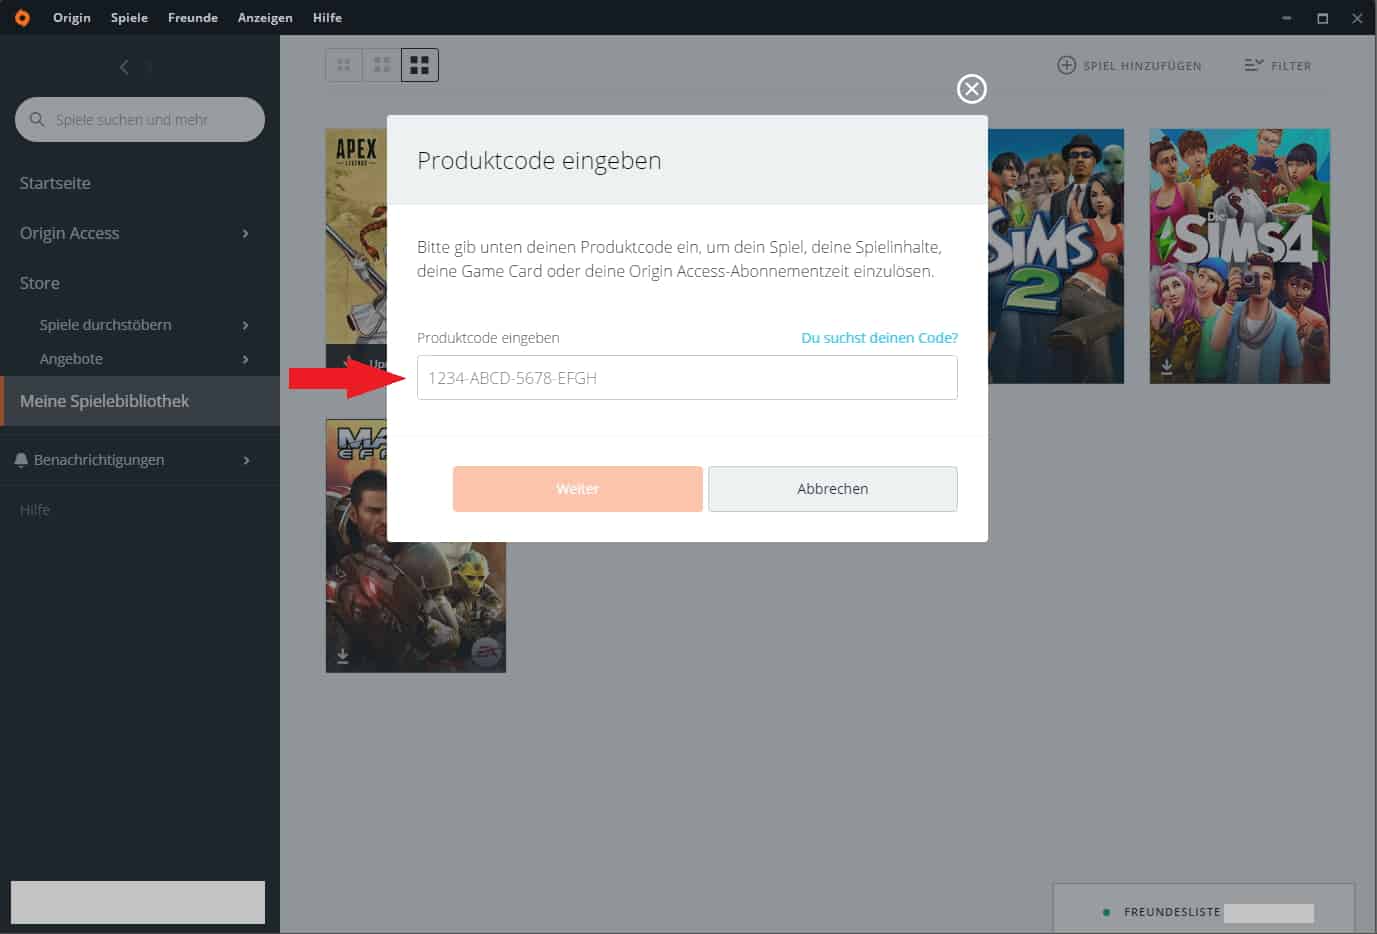
Task: Expand Spiele durchstöbern chevron
Action: pos(245,325)
